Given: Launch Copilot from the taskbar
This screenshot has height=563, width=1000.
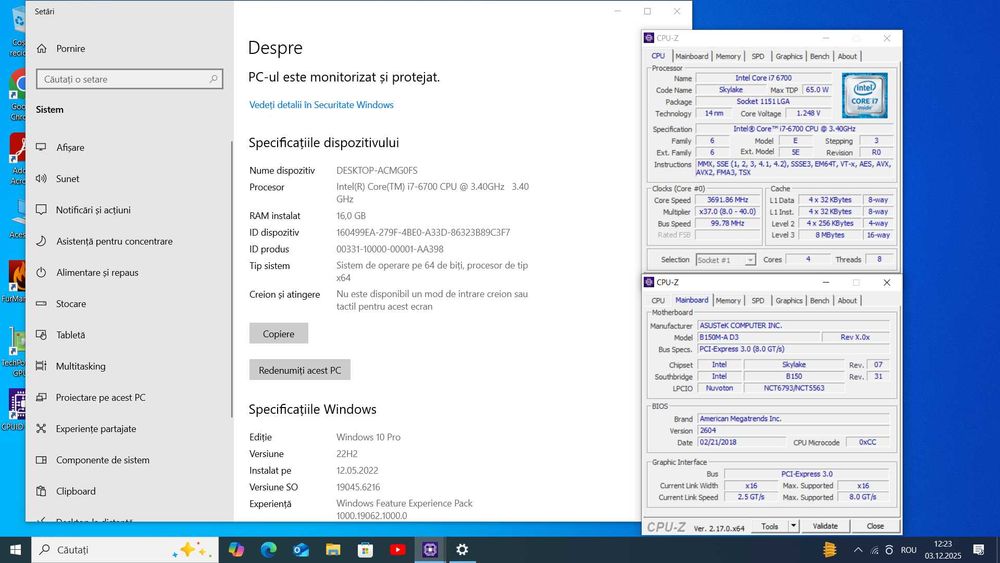Looking at the screenshot, I should [236, 550].
